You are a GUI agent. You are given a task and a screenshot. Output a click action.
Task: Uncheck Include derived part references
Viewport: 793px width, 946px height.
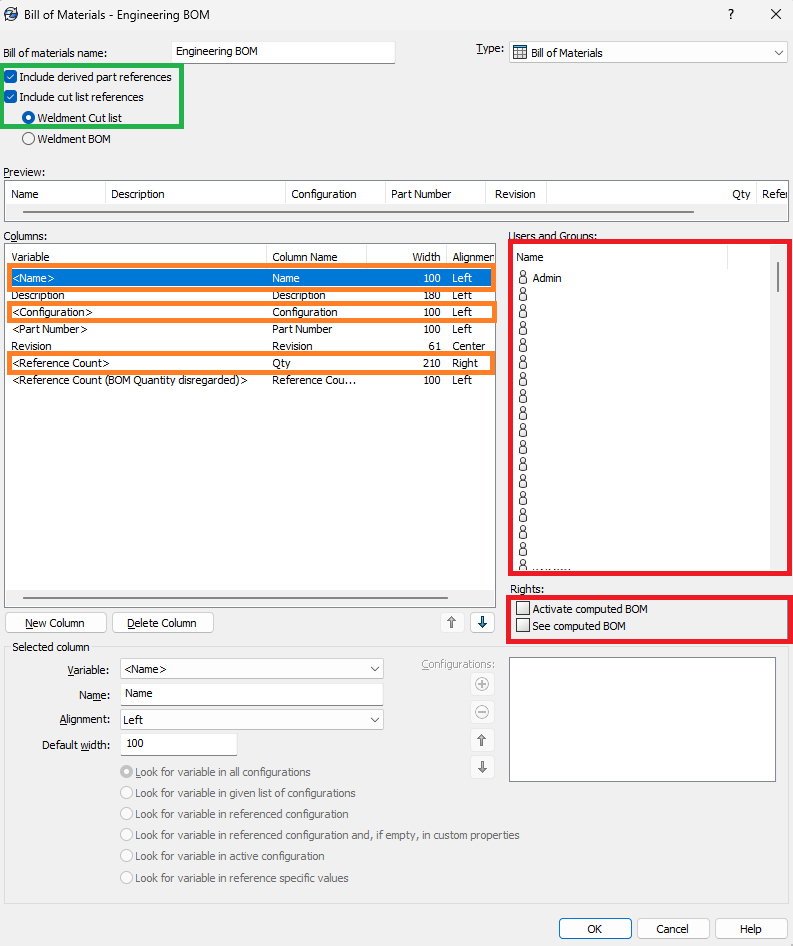pos(11,77)
